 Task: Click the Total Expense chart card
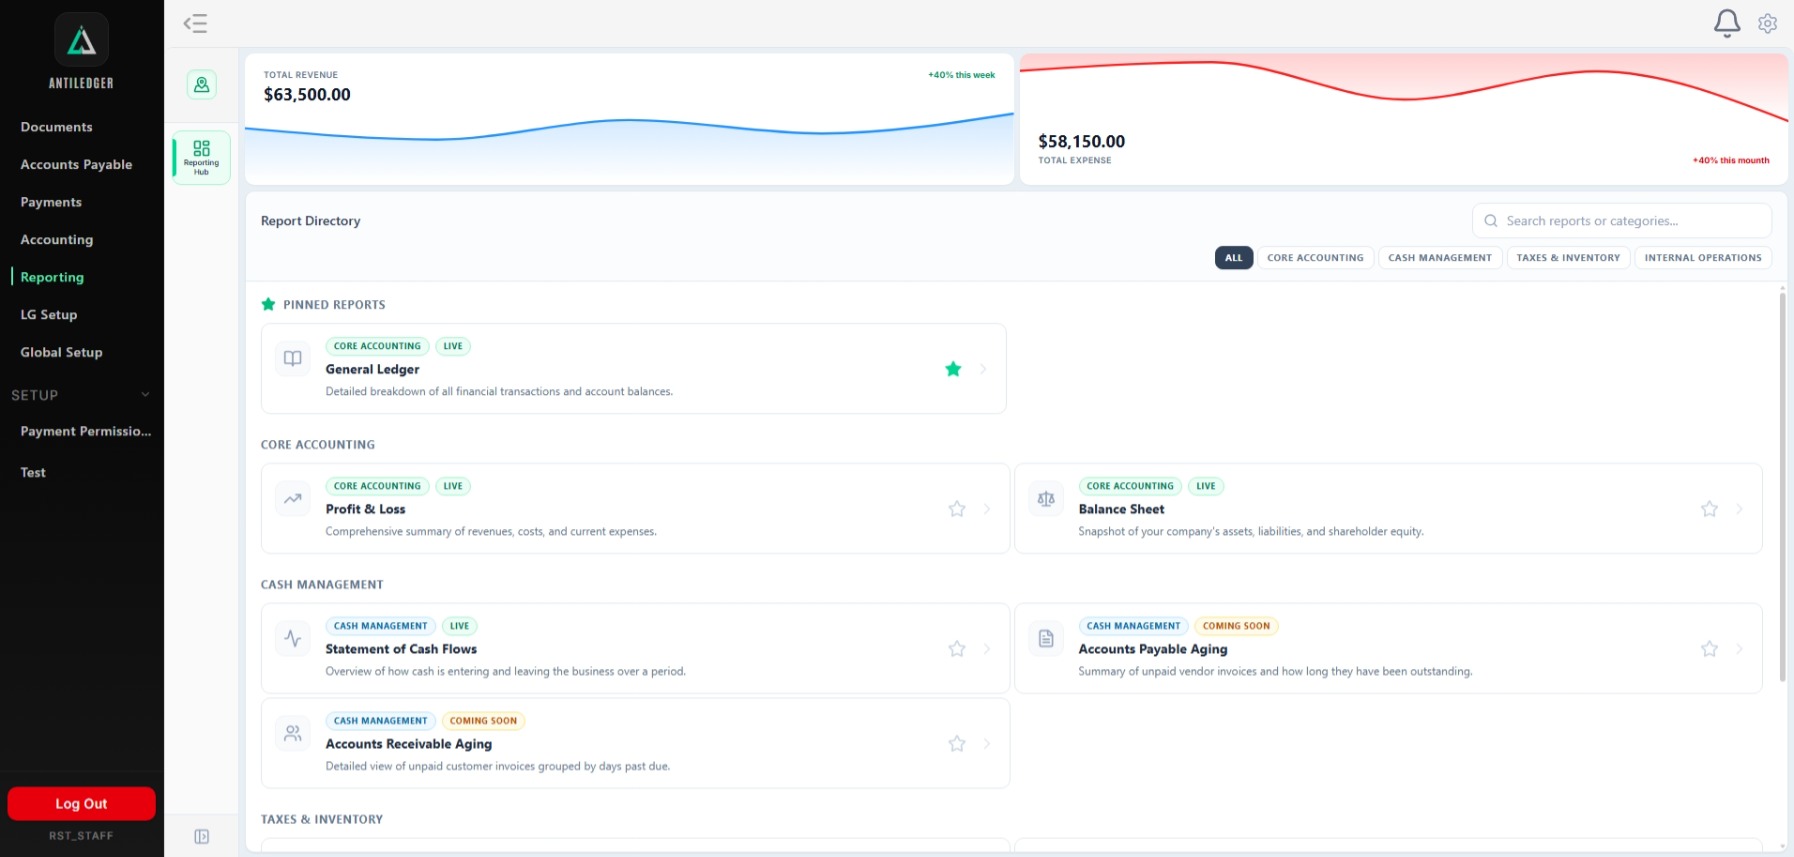(1403, 119)
